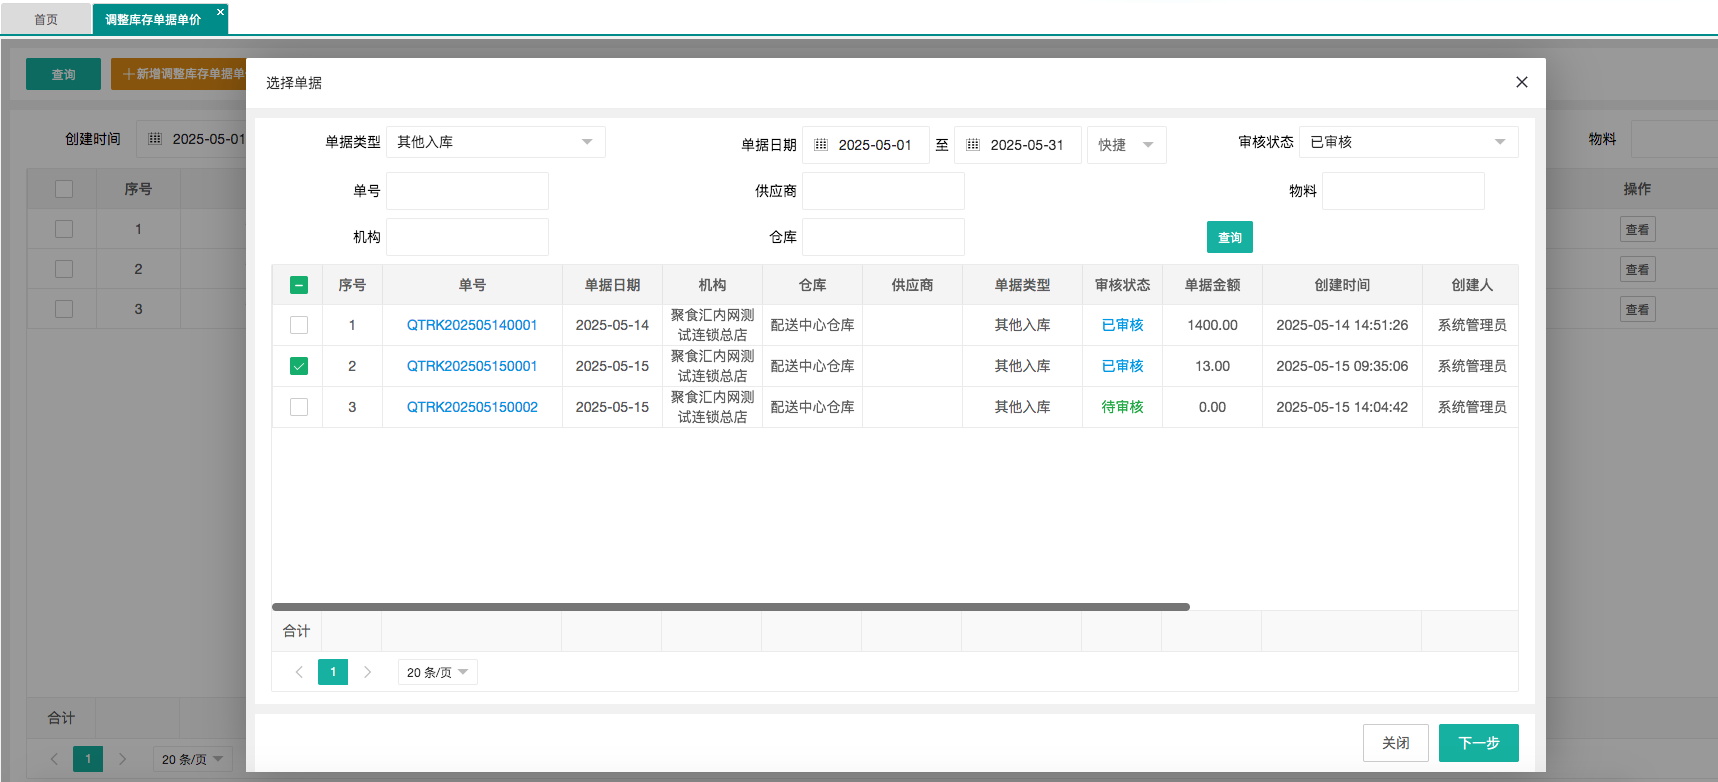Click the start date calendar icon
The image size is (1718, 782).
tap(821, 145)
